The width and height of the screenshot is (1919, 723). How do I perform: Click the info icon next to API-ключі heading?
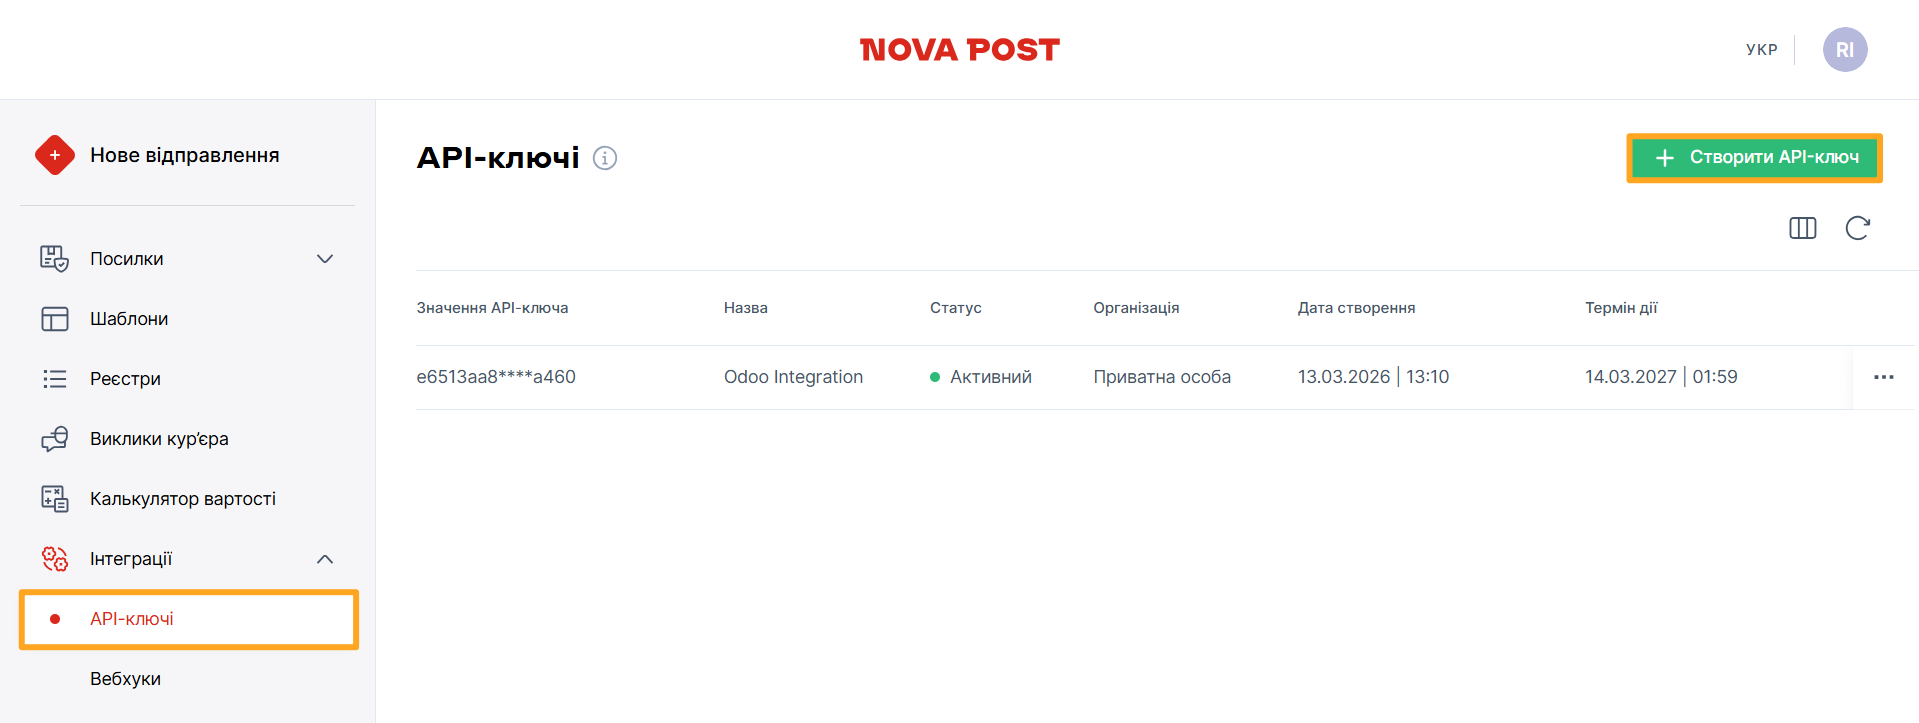[605, 158]
